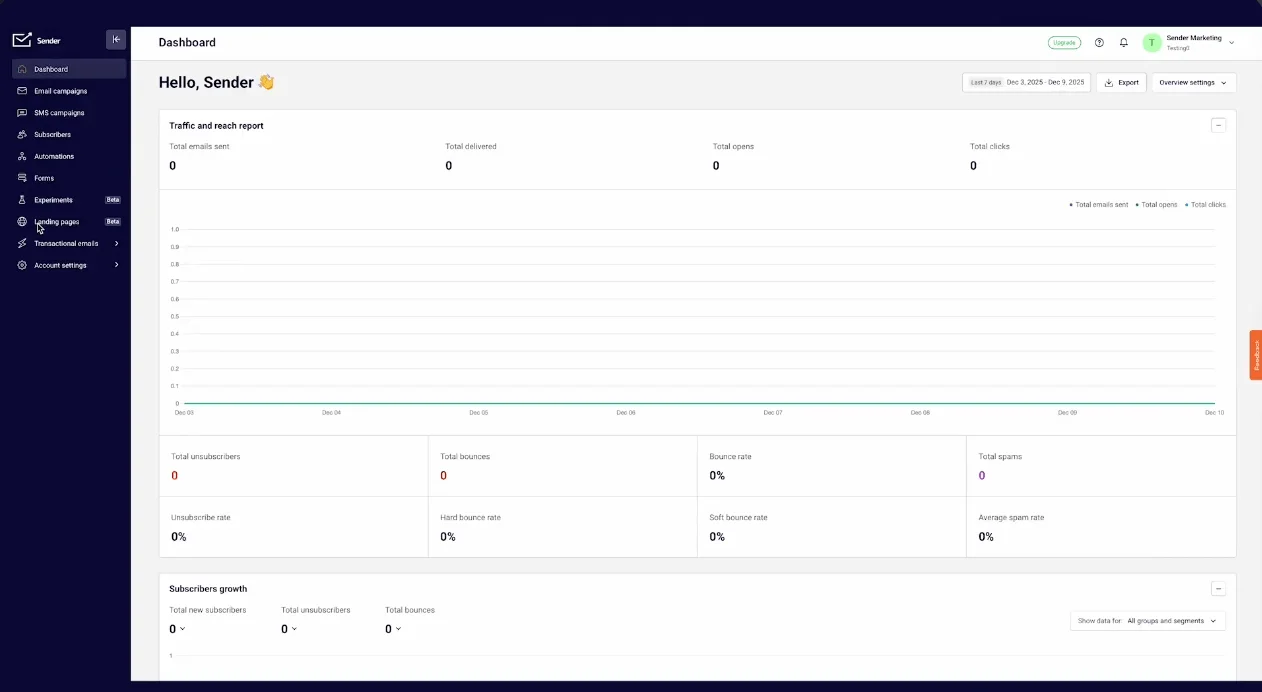Toggle the Total clicks chart legend
1262x692 pixels.
click(x=1206, y=205)
